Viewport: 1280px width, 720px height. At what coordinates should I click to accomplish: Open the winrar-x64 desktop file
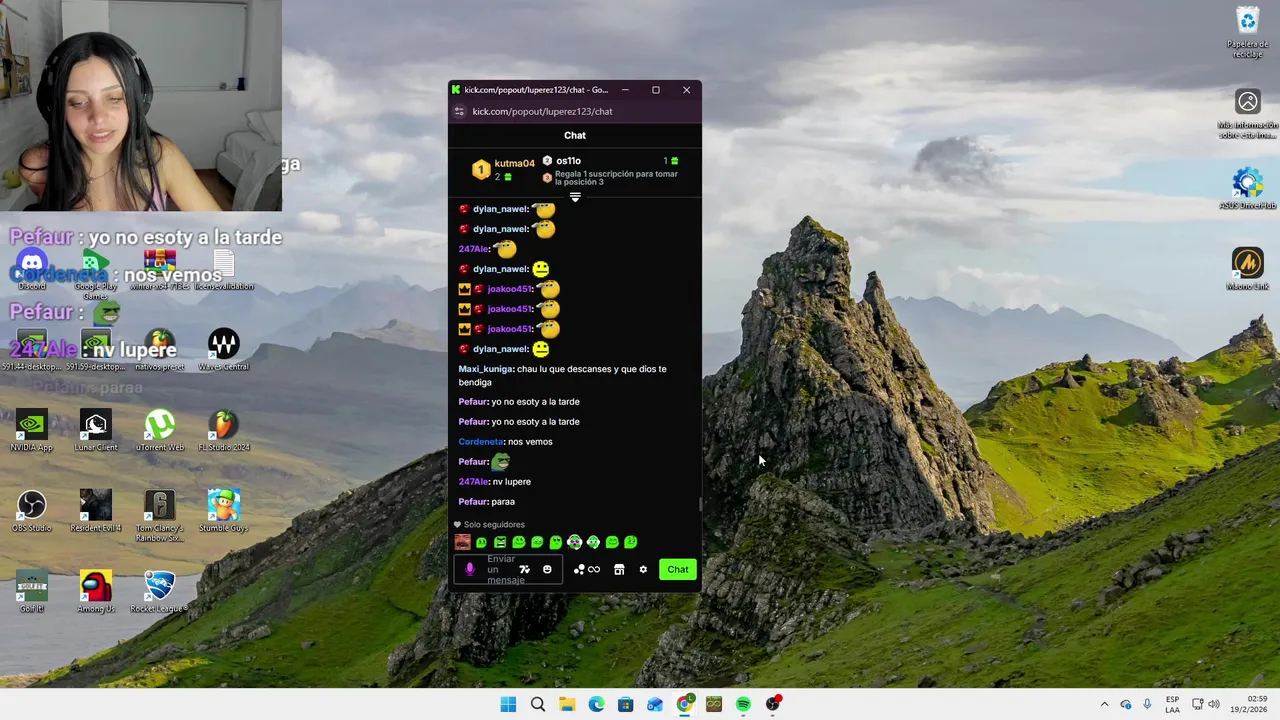160,268
